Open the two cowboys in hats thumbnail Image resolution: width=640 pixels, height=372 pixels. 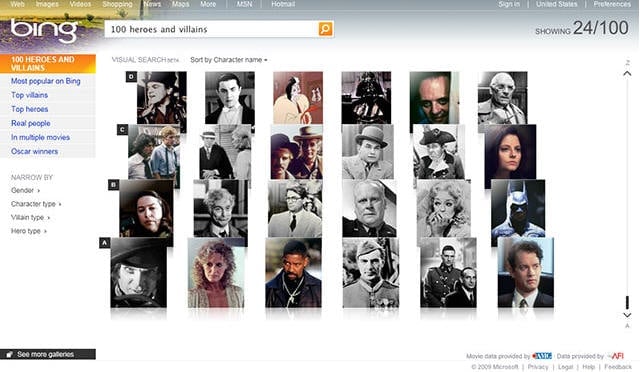pos(296,152)
